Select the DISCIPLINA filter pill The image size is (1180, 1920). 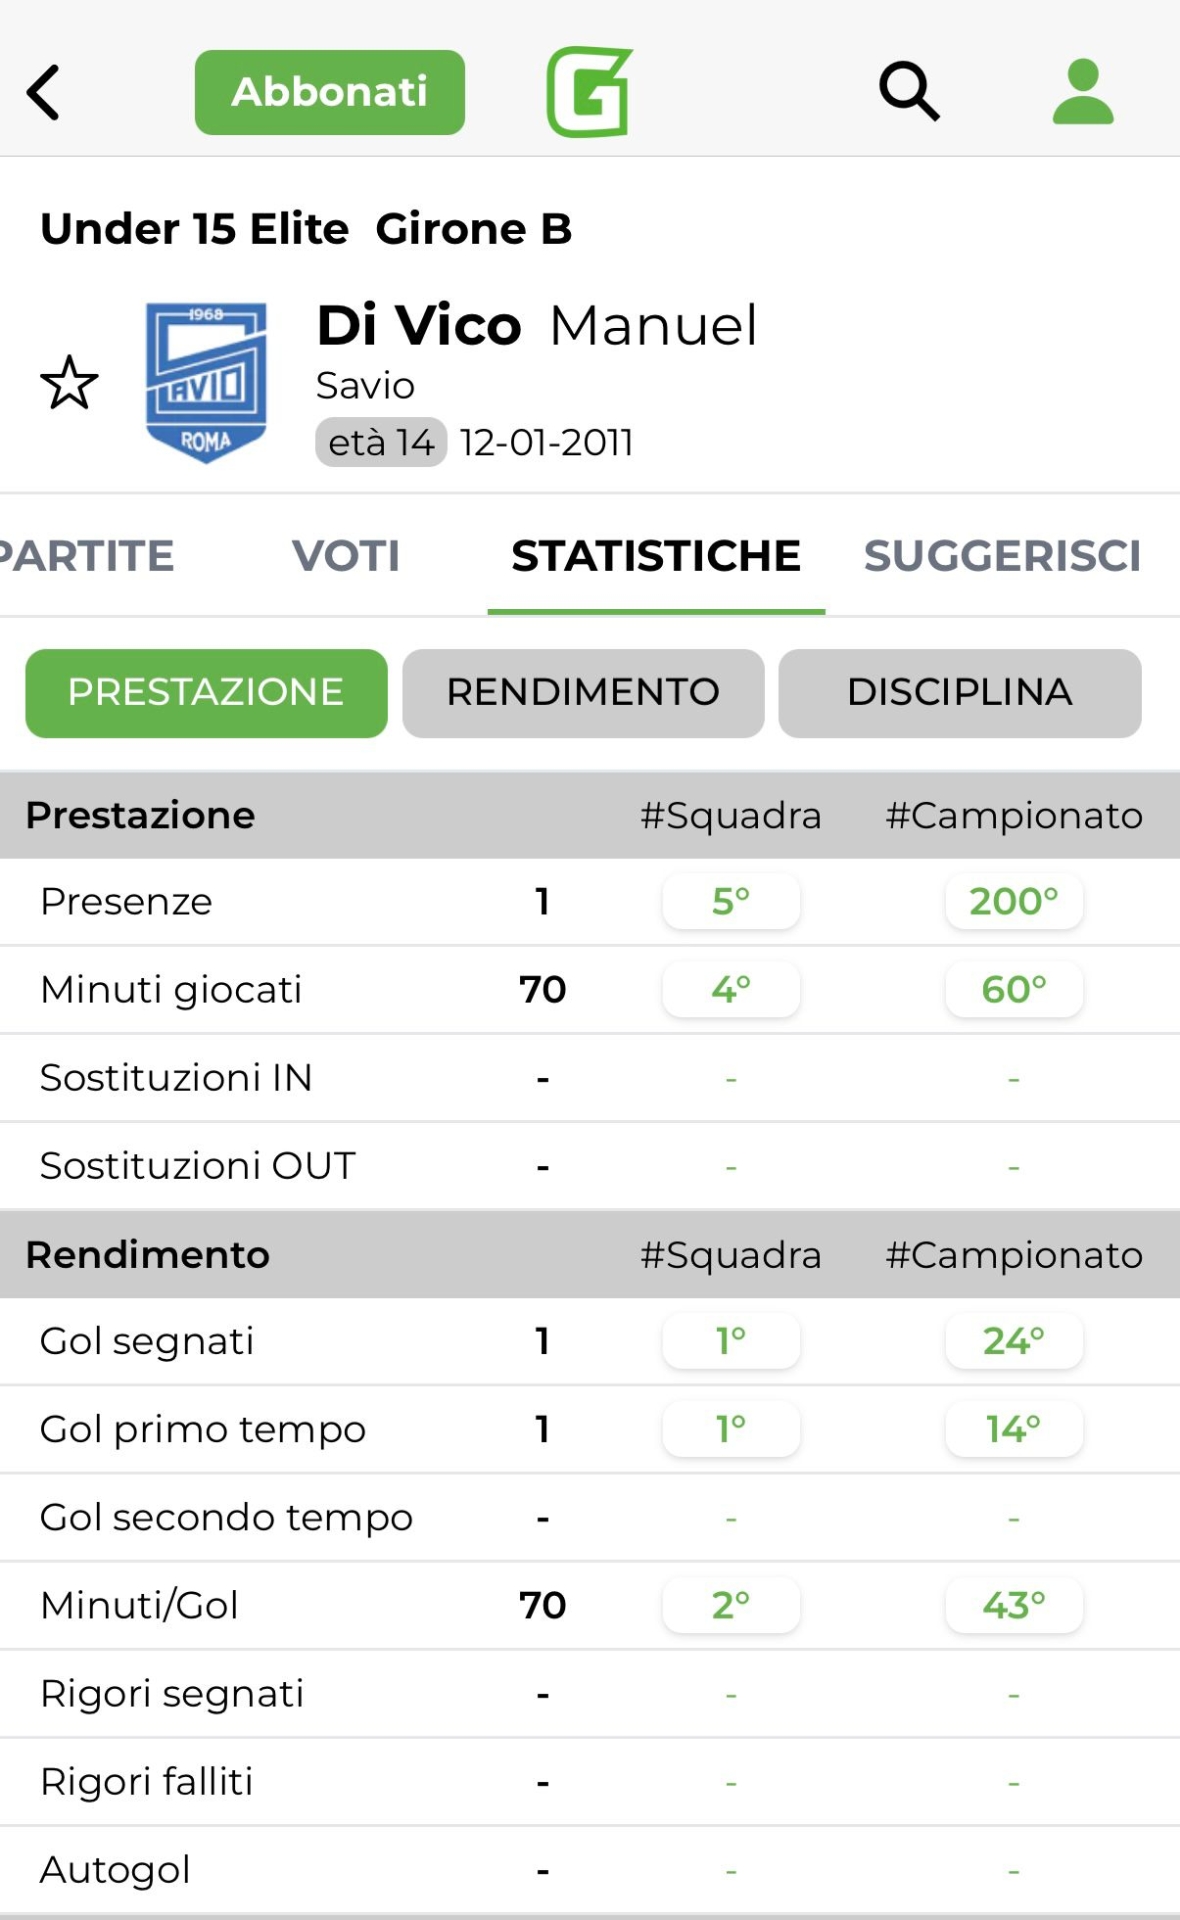coord(960,693)
